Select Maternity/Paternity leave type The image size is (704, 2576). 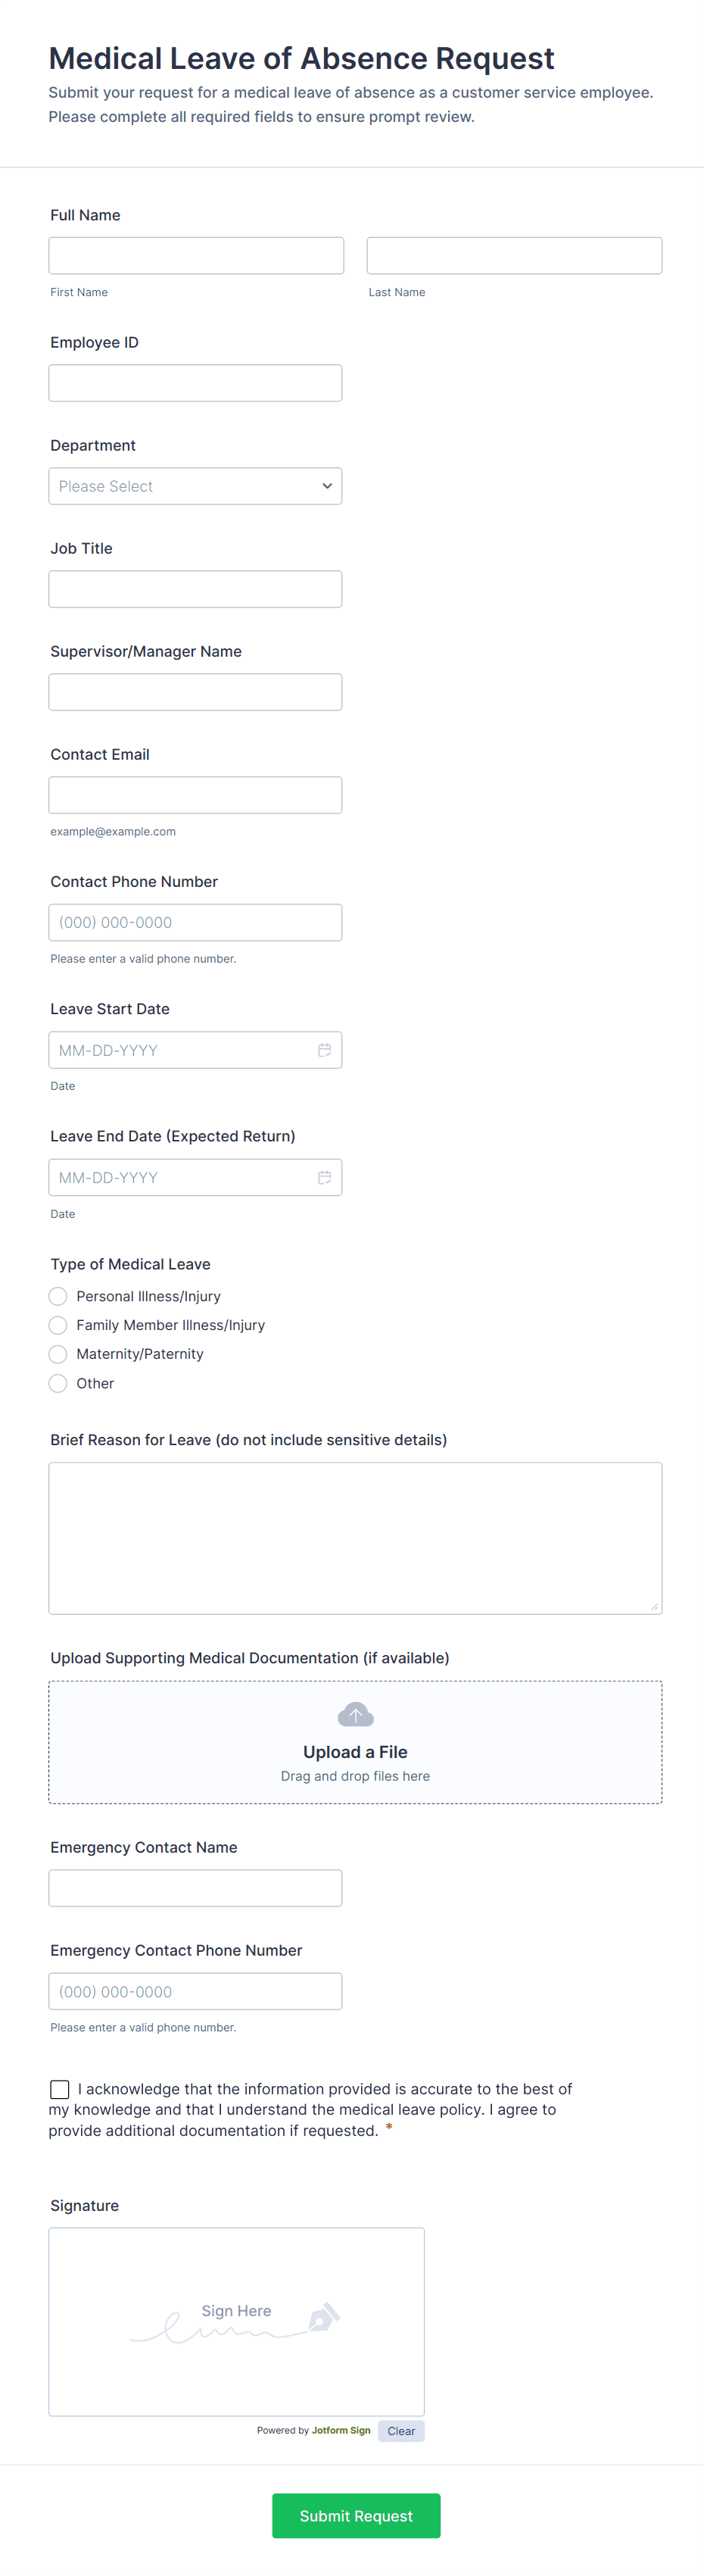[x=58, y=1354]
